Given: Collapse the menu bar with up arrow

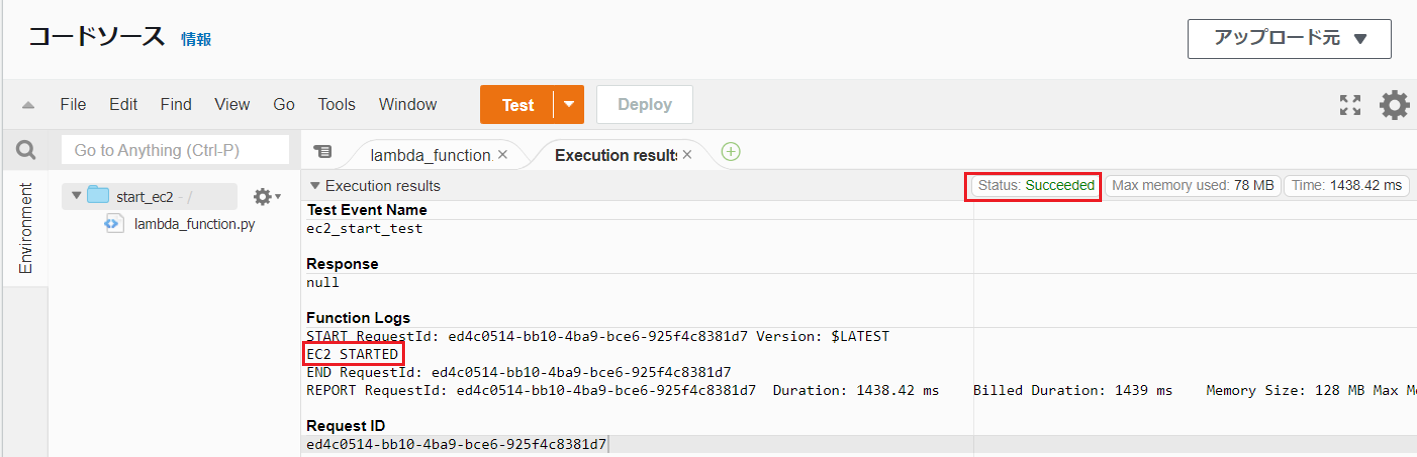Looking at the screenshot, I should click(x=28, y=105).
